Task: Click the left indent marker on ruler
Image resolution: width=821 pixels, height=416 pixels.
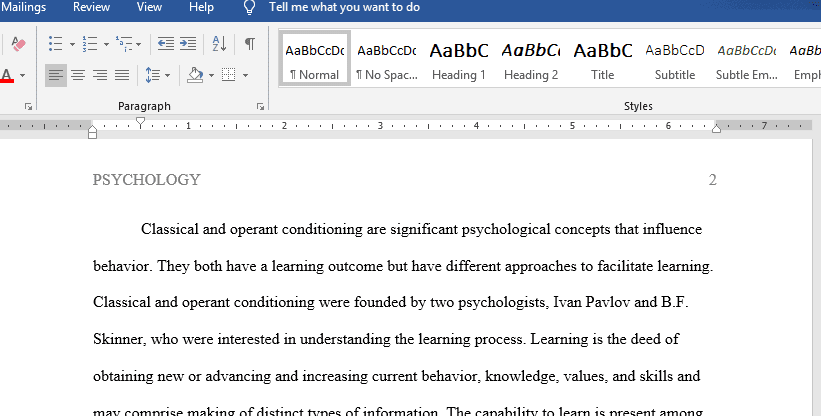Action: pyautogui.click(x=92, y=132)
